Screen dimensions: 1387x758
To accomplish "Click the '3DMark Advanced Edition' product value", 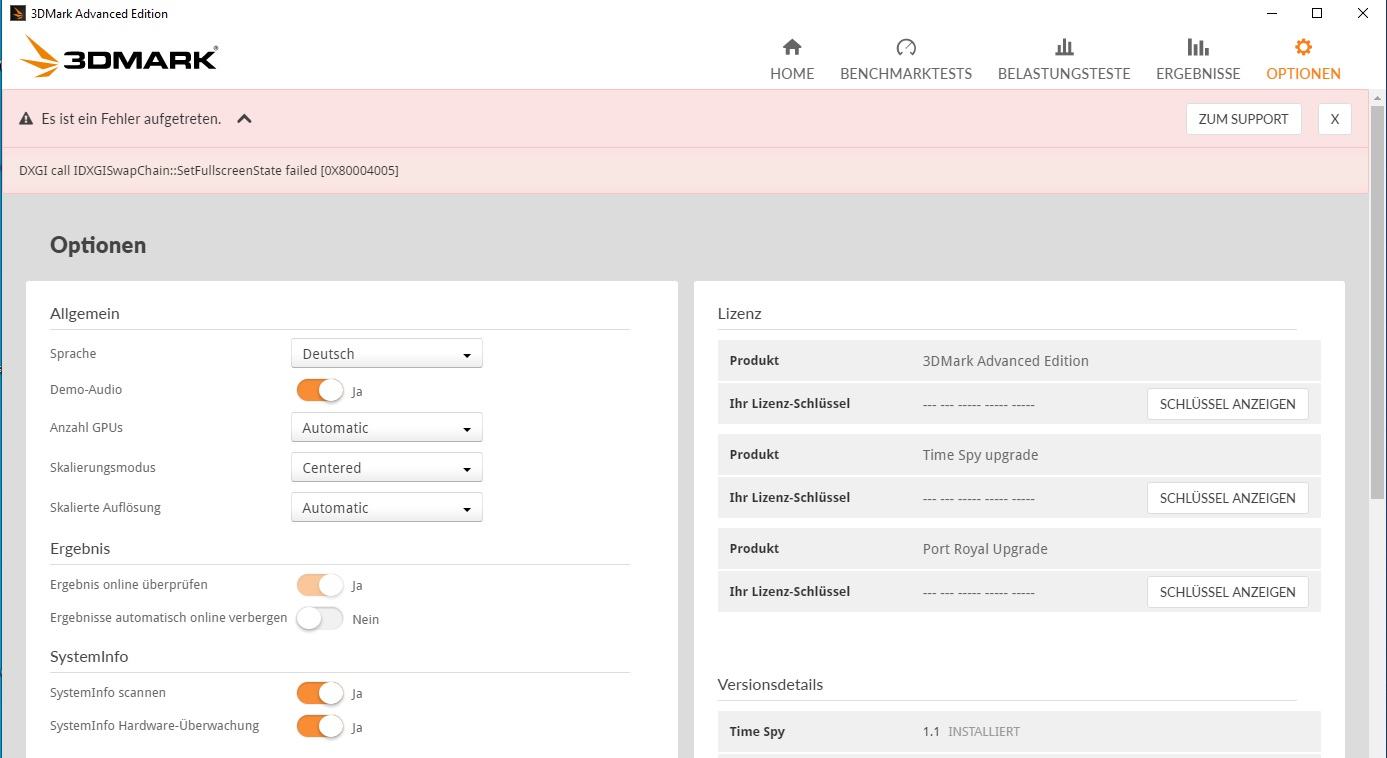I will (x=1005, y=361).
